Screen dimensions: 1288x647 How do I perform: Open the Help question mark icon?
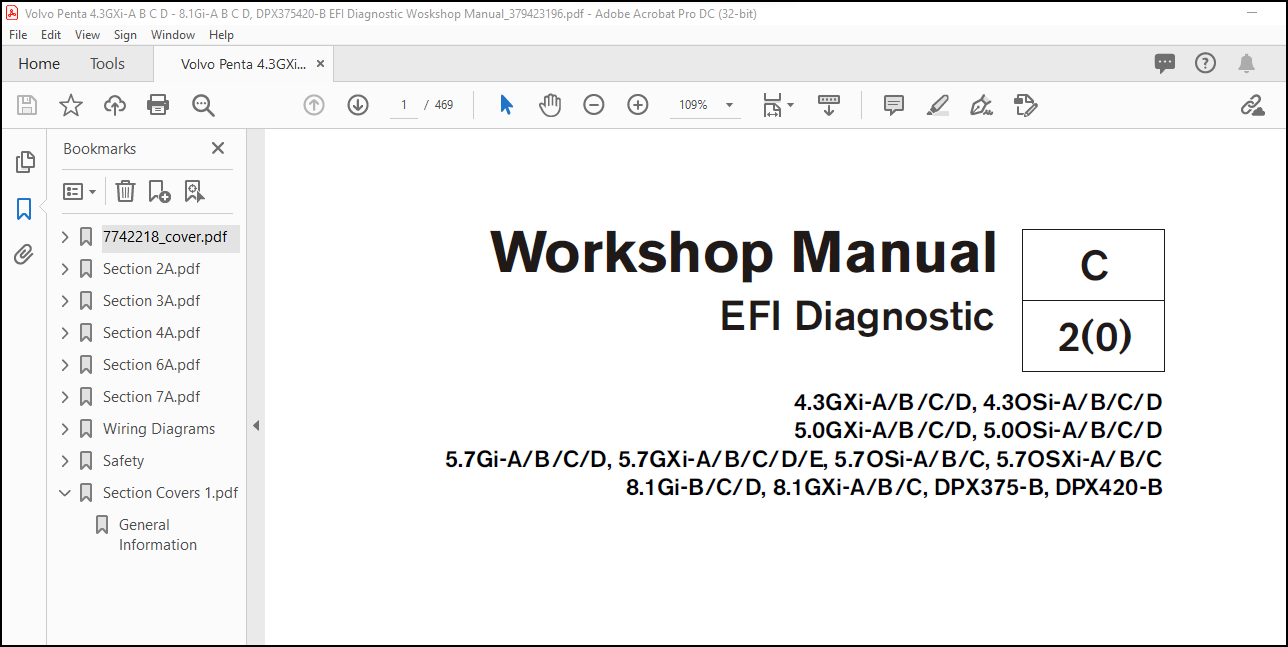click(x=1205, y=64)
